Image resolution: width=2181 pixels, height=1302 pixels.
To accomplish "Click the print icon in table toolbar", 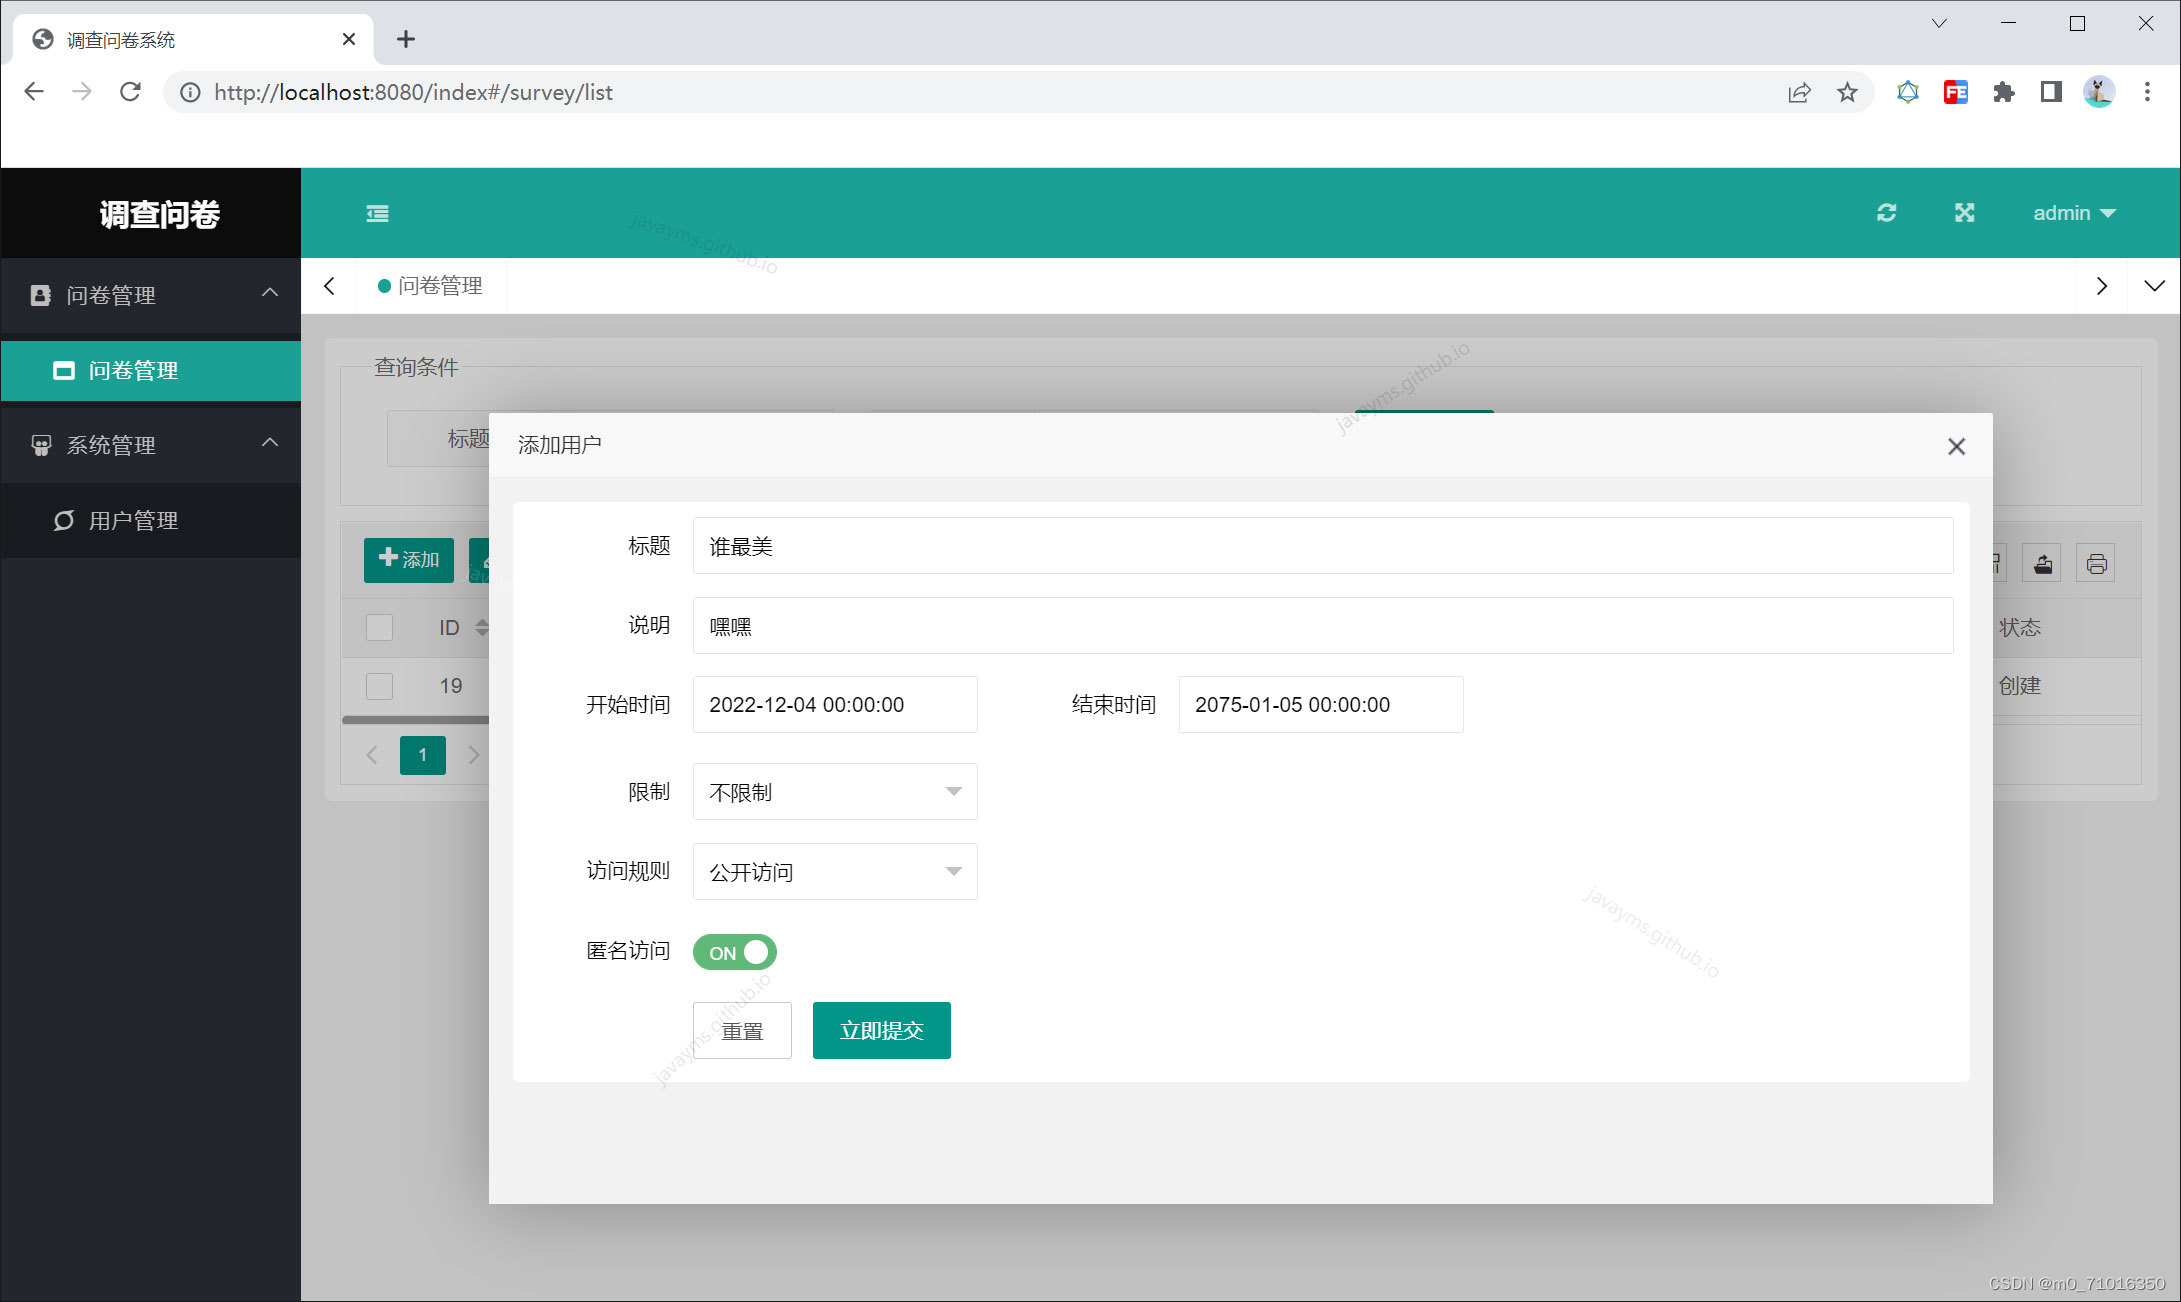I will [2096, 564].
